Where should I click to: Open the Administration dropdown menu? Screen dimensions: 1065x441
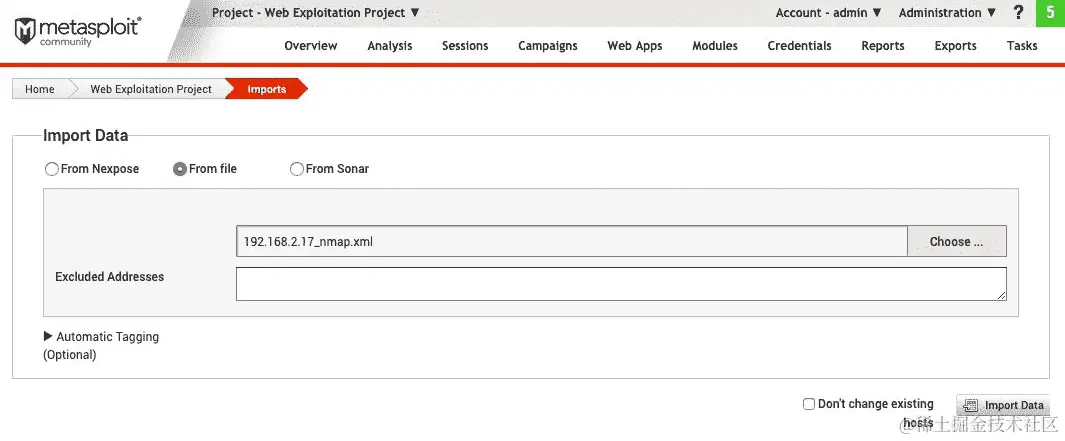(947, 13)
